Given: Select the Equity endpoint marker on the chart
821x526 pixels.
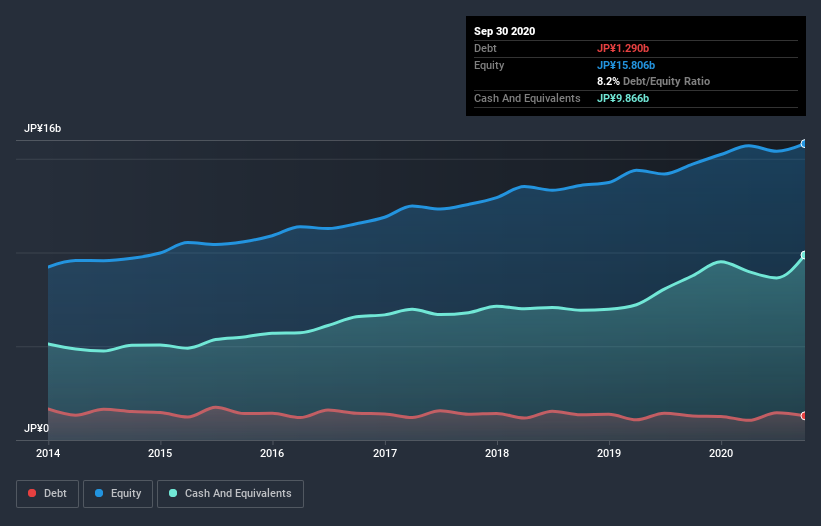Looking at the screenshot, I should 804,143.
